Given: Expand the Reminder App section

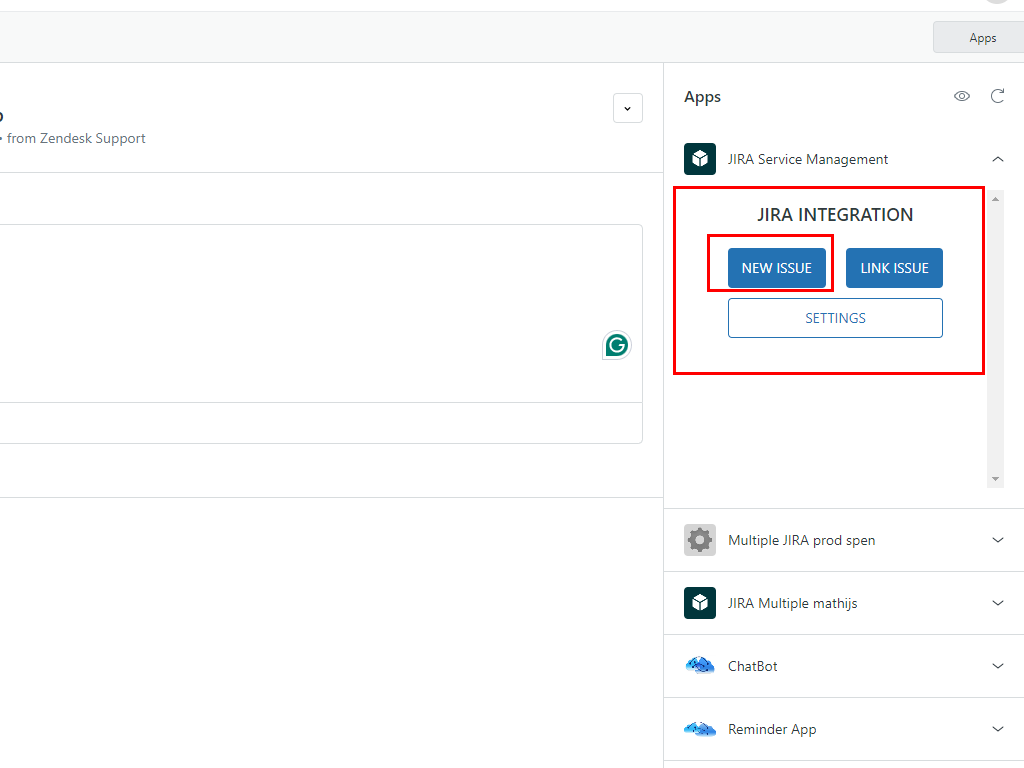Looking at the screenshot, I should point(997,729).
